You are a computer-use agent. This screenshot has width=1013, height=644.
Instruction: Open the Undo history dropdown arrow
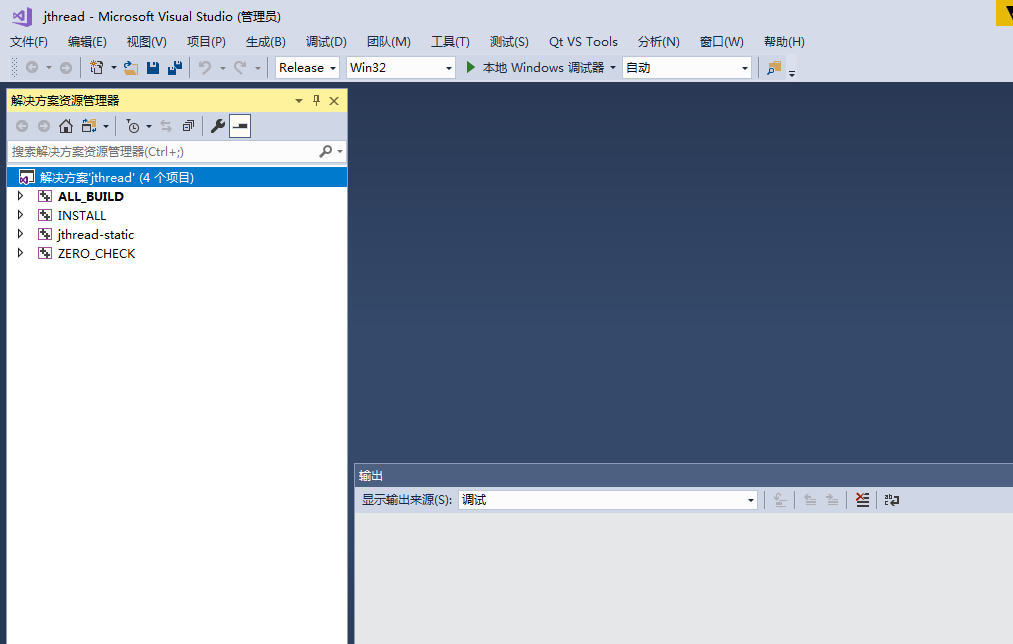[222, 67]
